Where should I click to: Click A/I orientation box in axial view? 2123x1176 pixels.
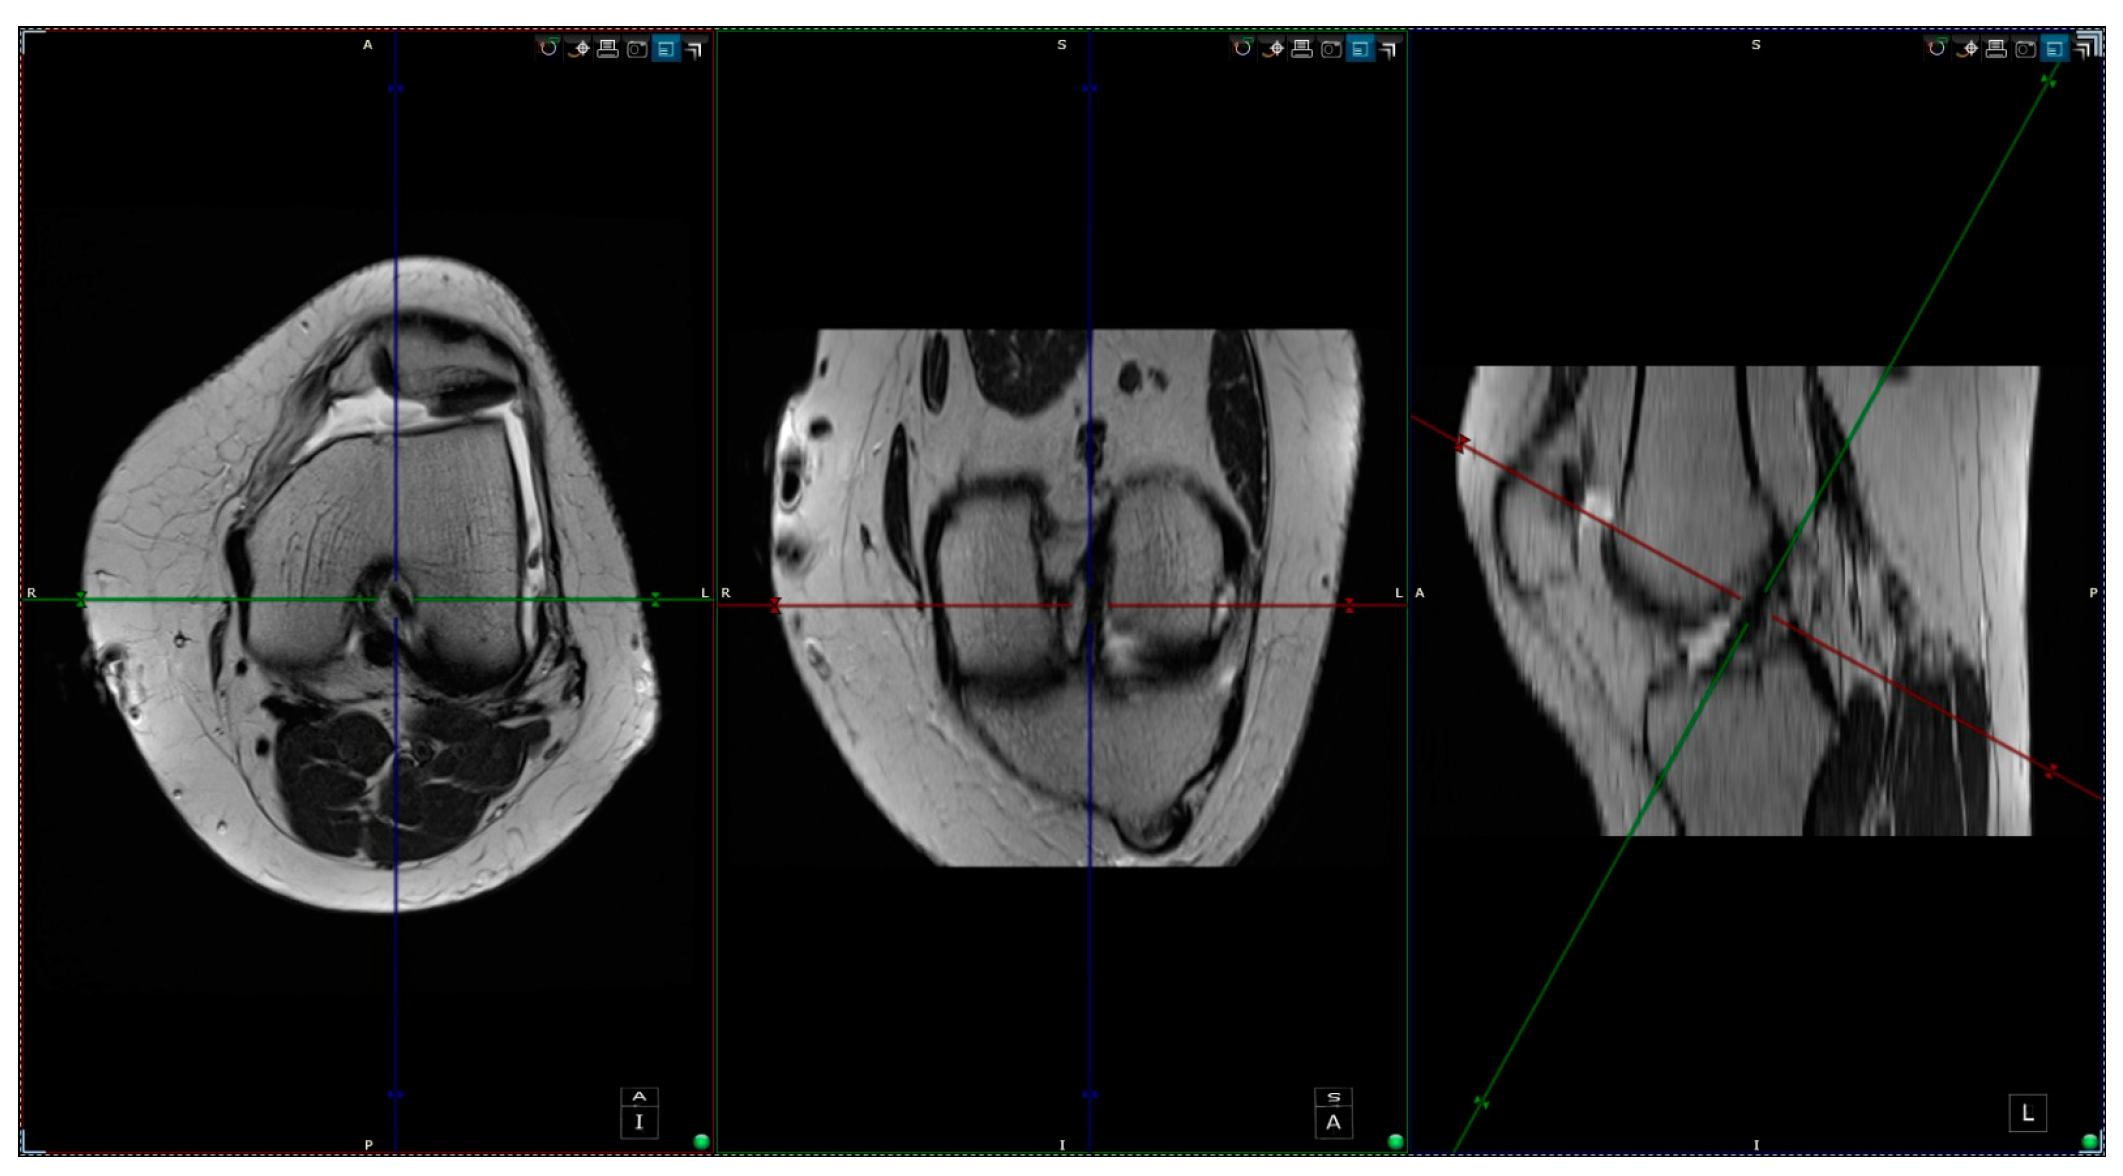(x=639, y=1112)
